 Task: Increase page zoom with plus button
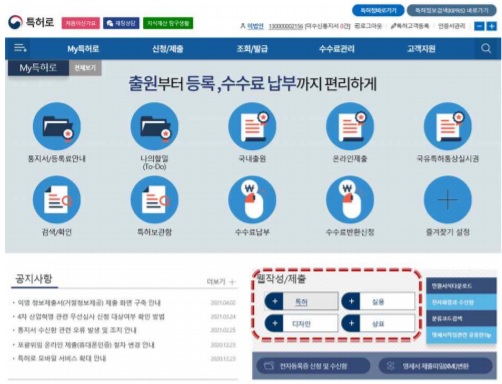492,26
